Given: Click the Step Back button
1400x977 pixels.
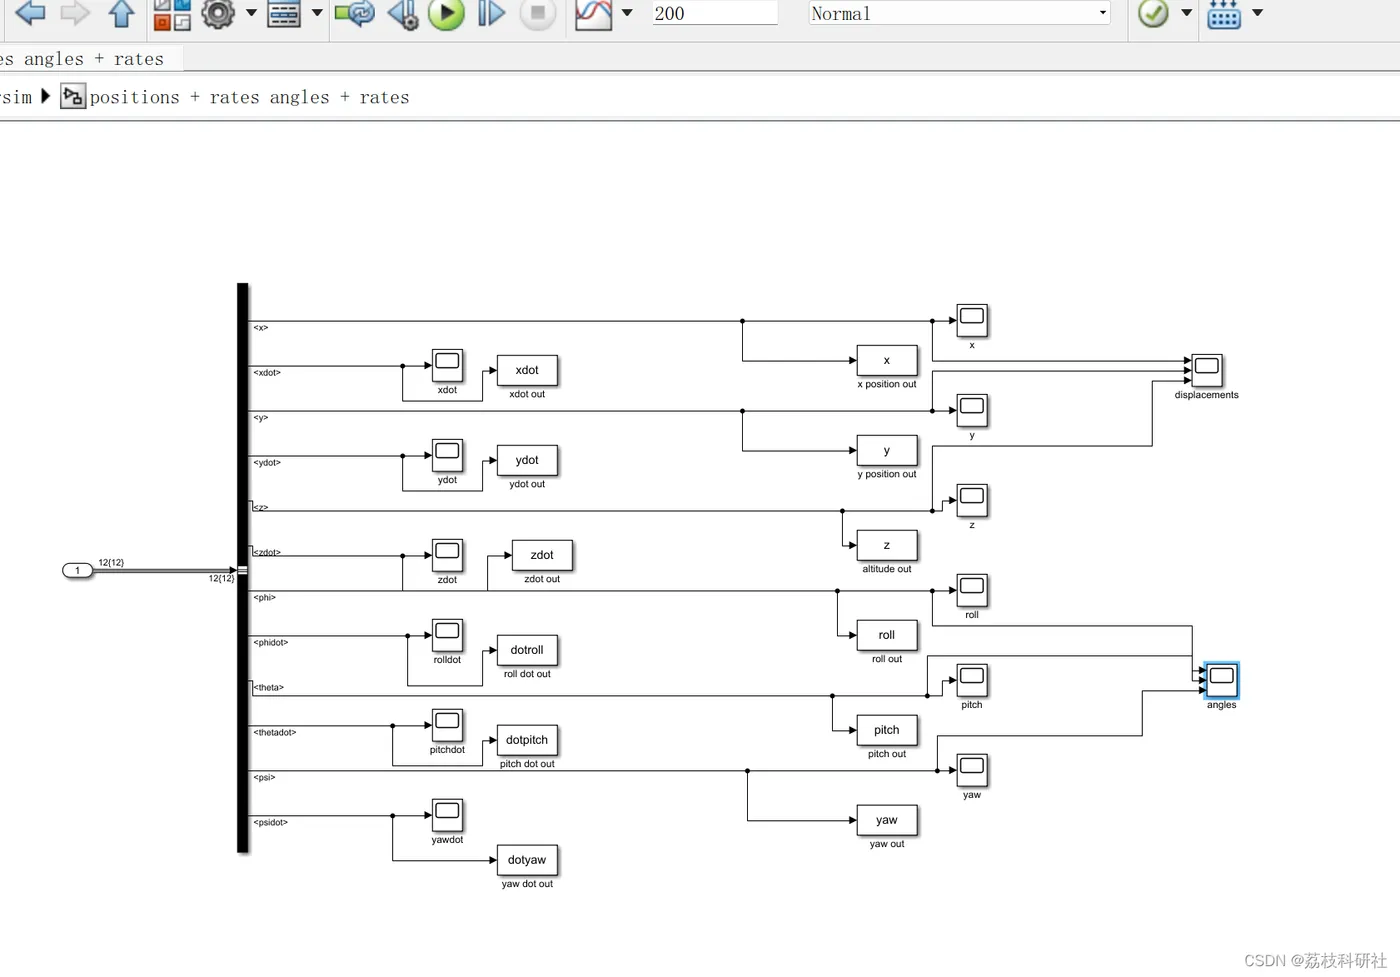Looking at the screenshot, I should point(403,14).
